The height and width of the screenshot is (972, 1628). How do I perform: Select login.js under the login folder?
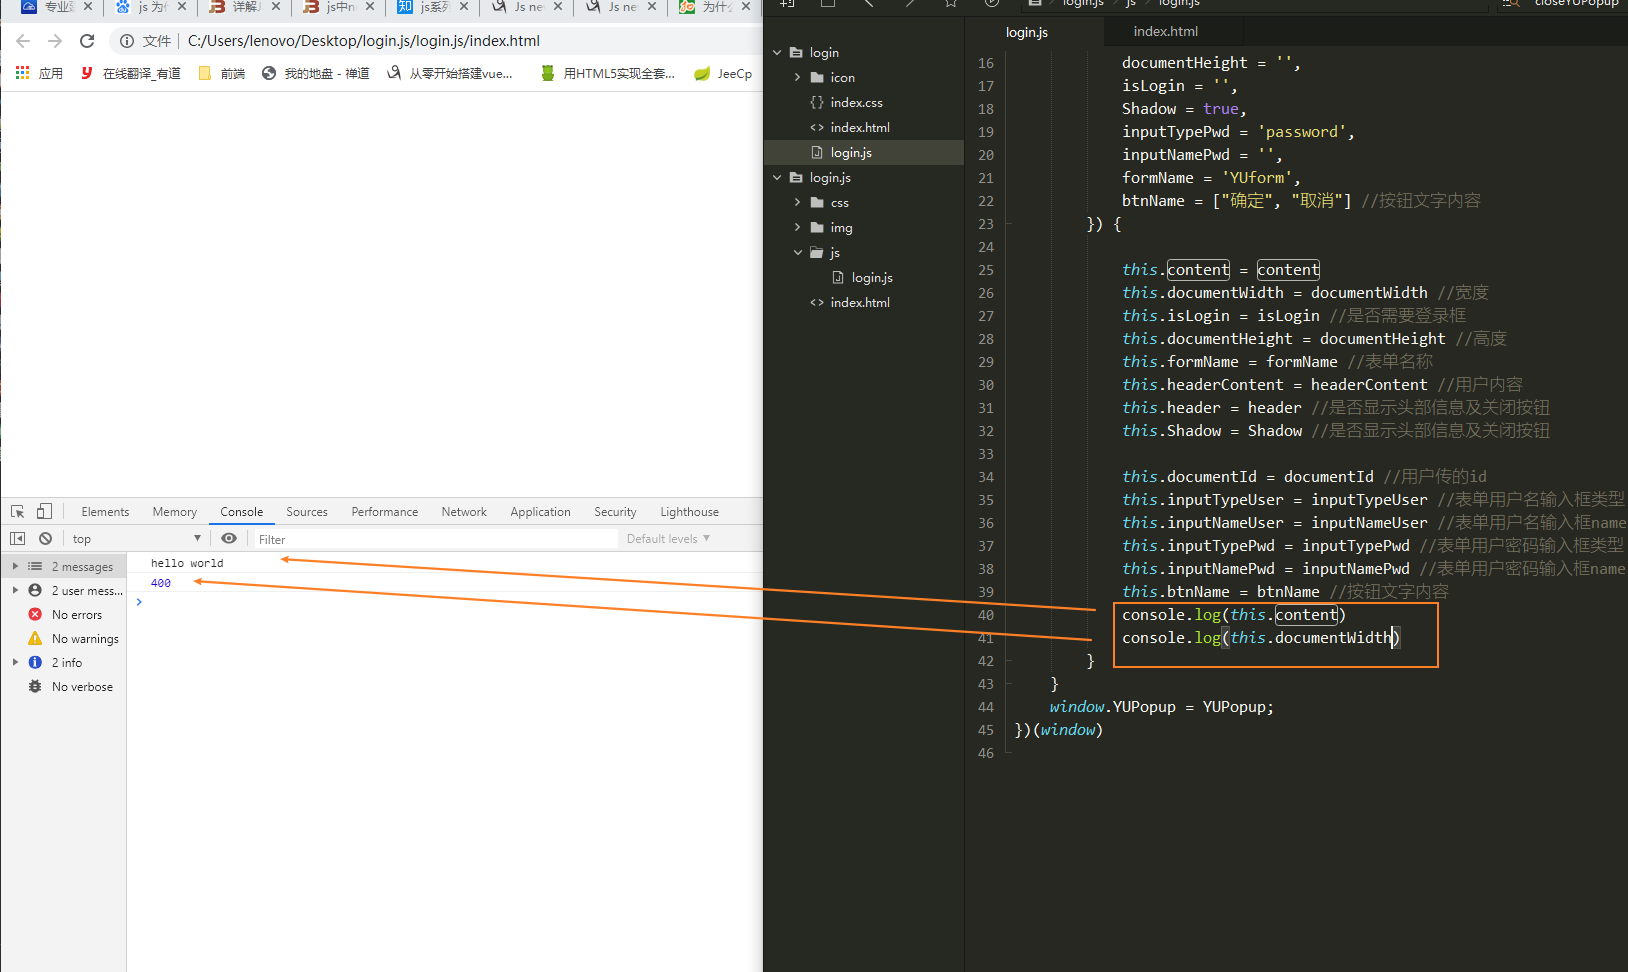click(851, 152)
